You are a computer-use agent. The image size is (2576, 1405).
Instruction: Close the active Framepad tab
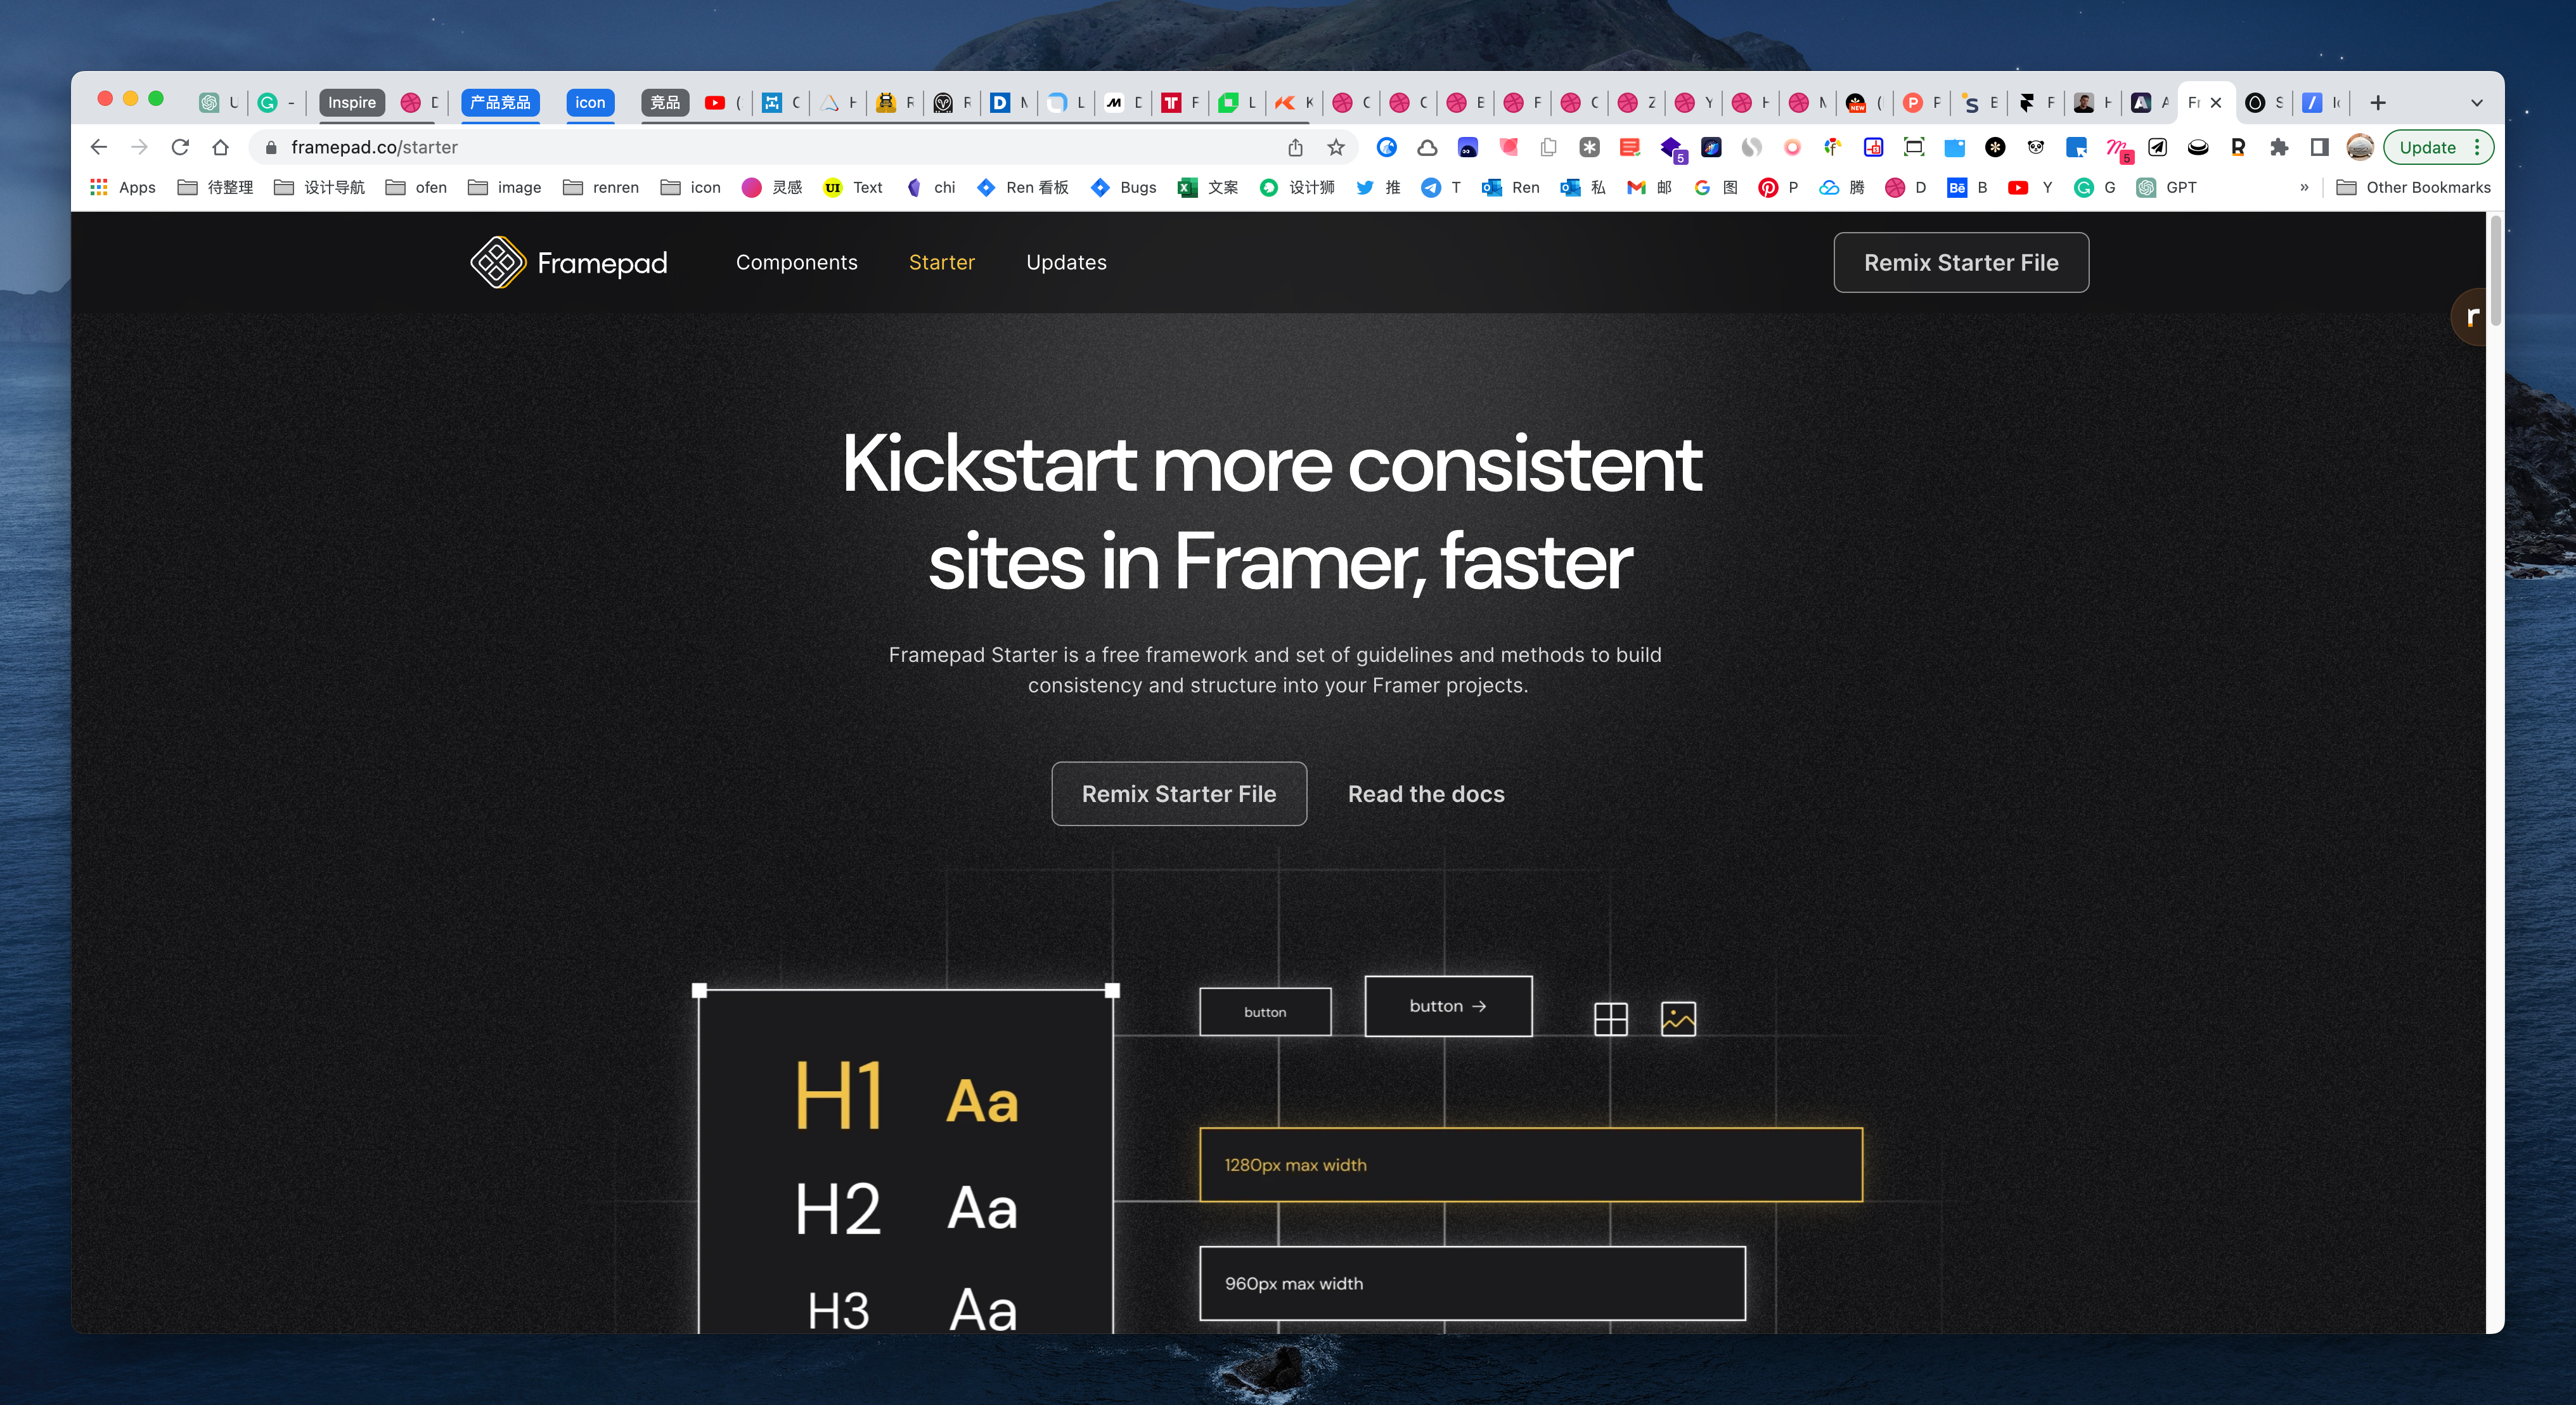pos(2216,102)
